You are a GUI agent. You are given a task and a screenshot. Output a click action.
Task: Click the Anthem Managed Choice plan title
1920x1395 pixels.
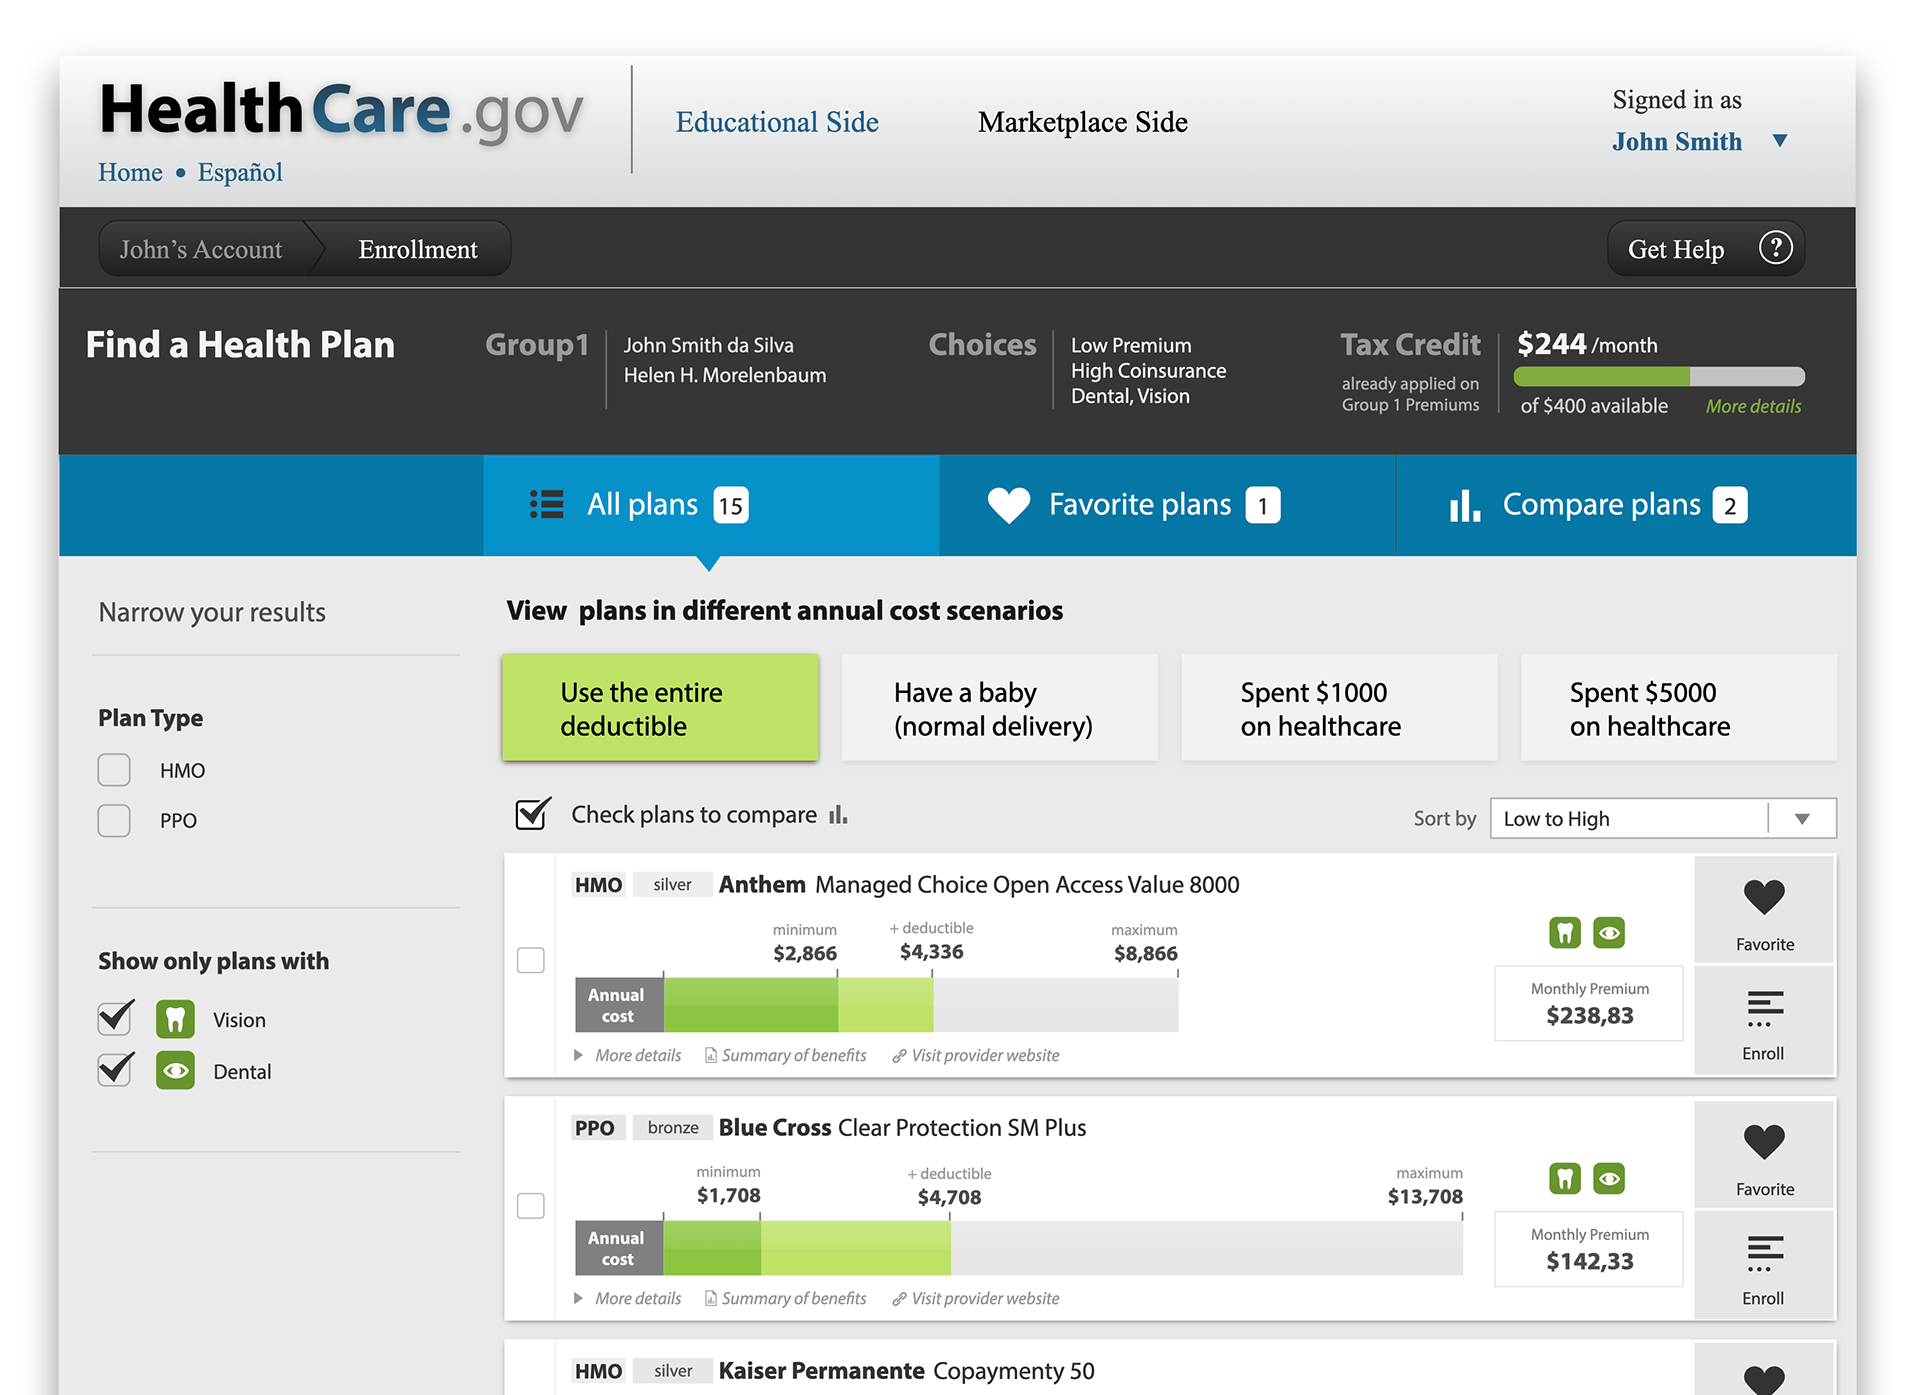979,885
